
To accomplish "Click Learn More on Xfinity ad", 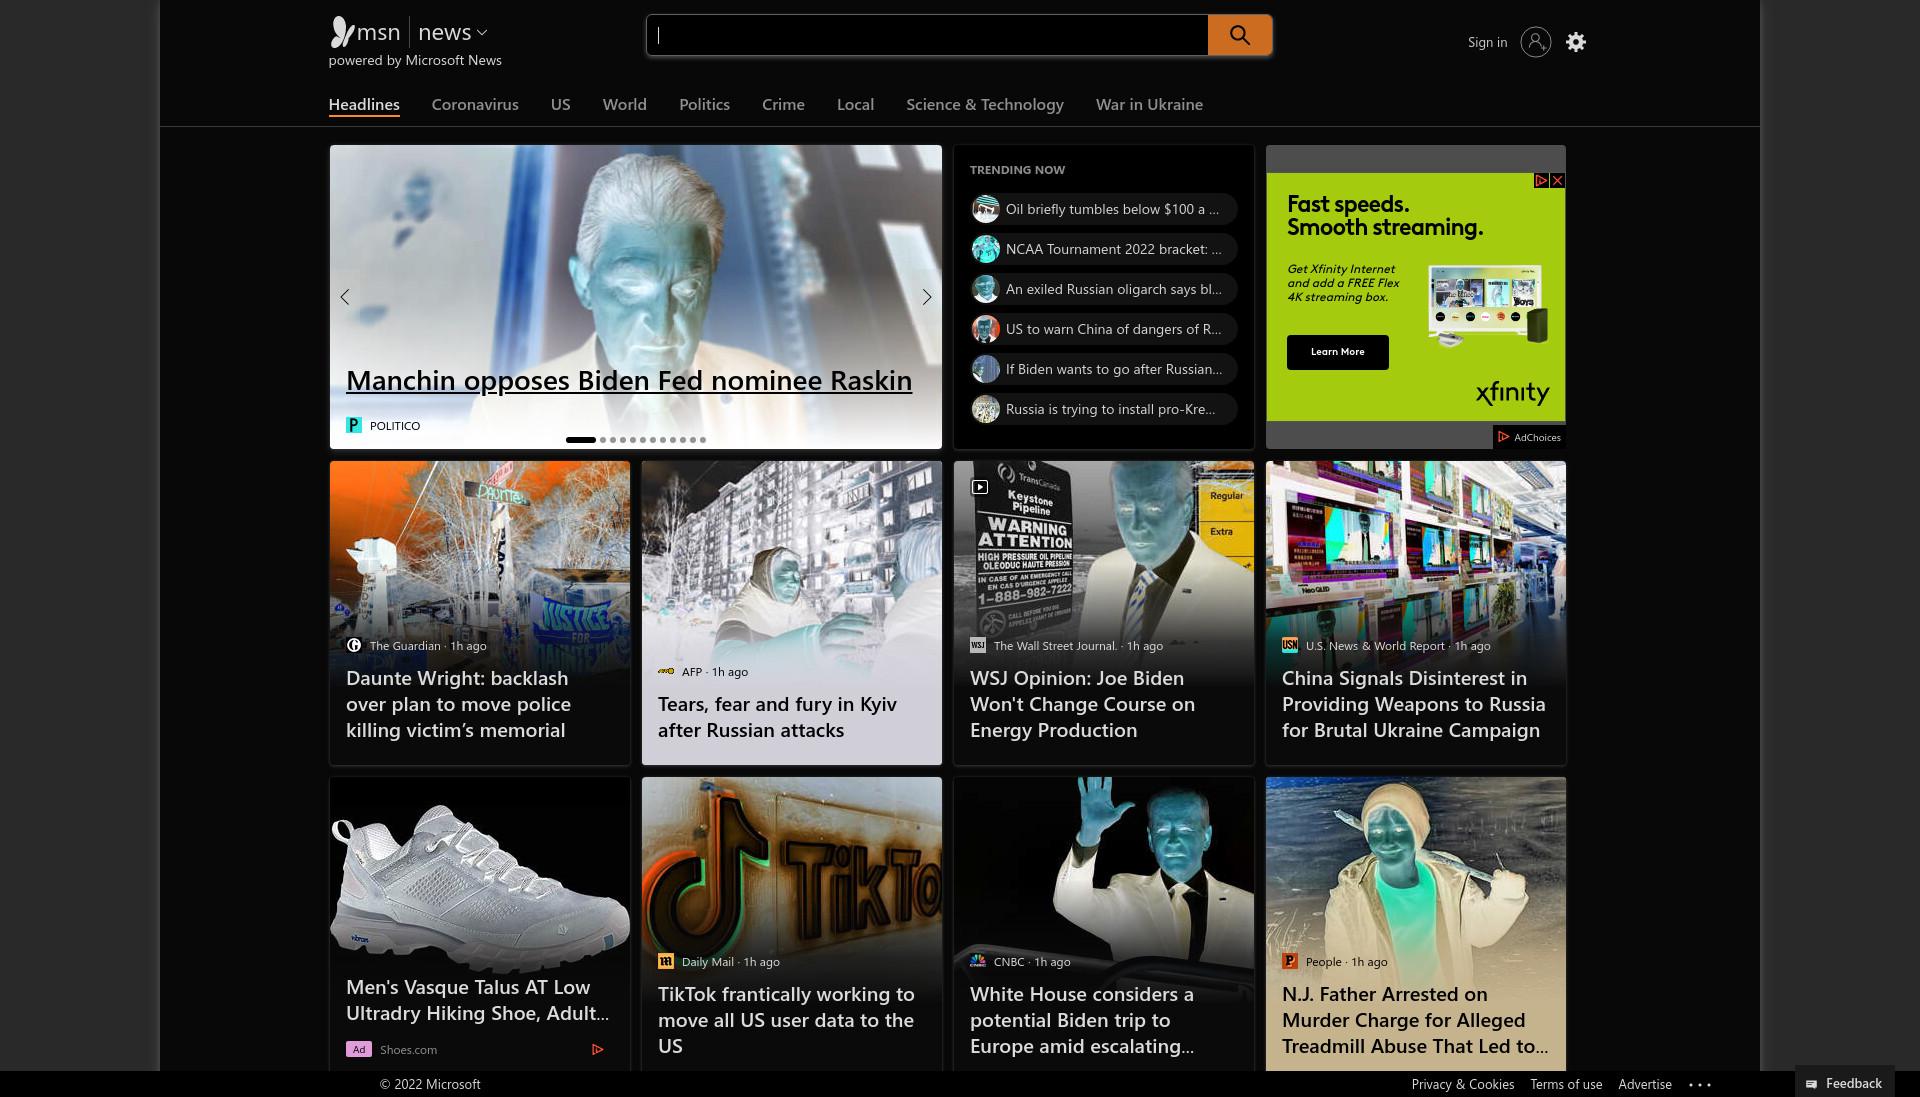I will coord(1337,352).
